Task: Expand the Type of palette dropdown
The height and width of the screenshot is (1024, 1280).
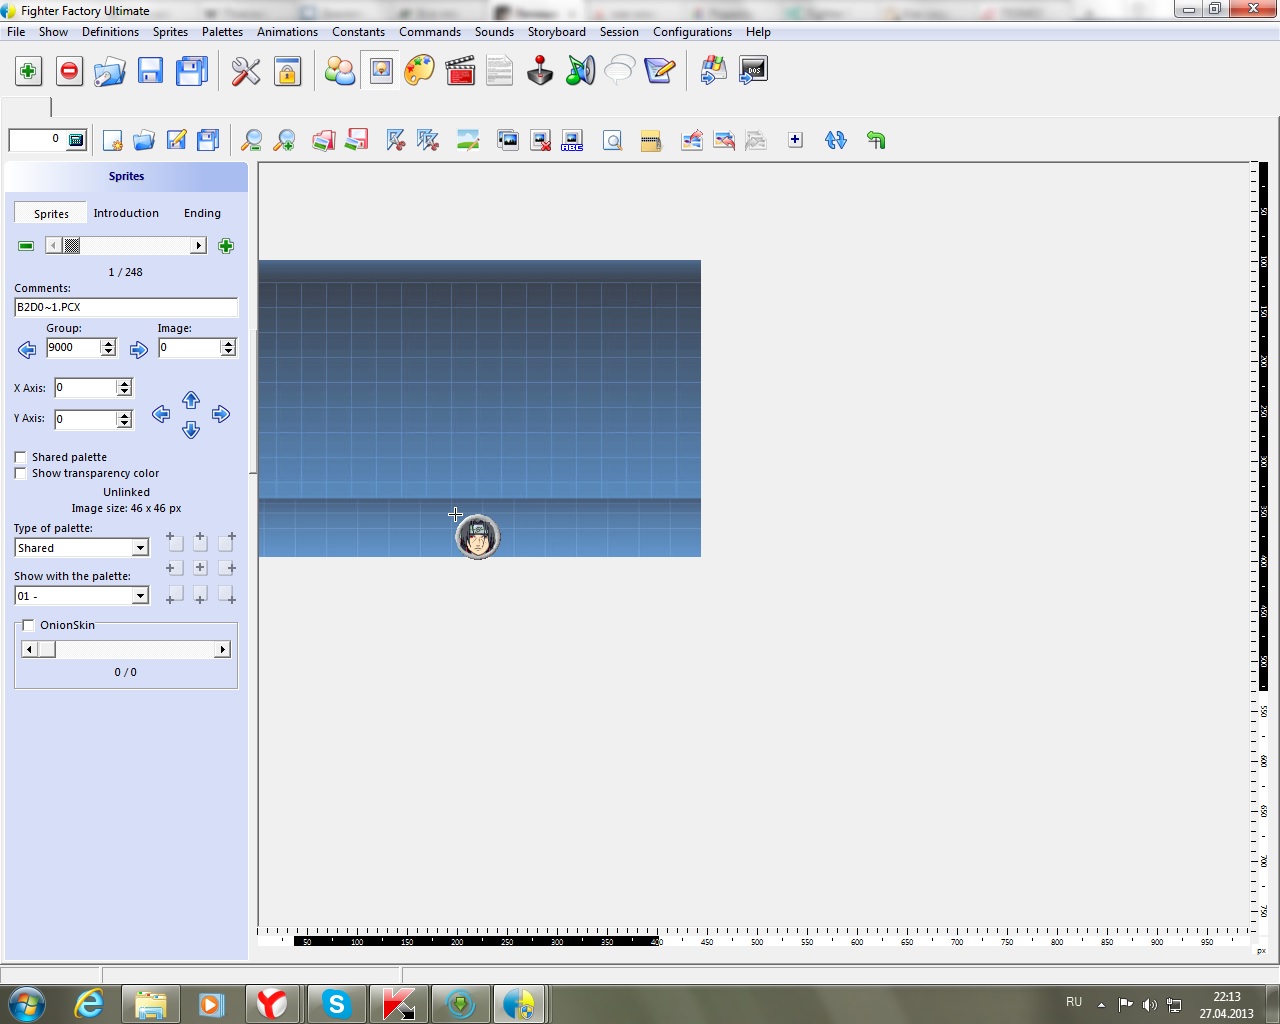Action: tap(140, 548)
